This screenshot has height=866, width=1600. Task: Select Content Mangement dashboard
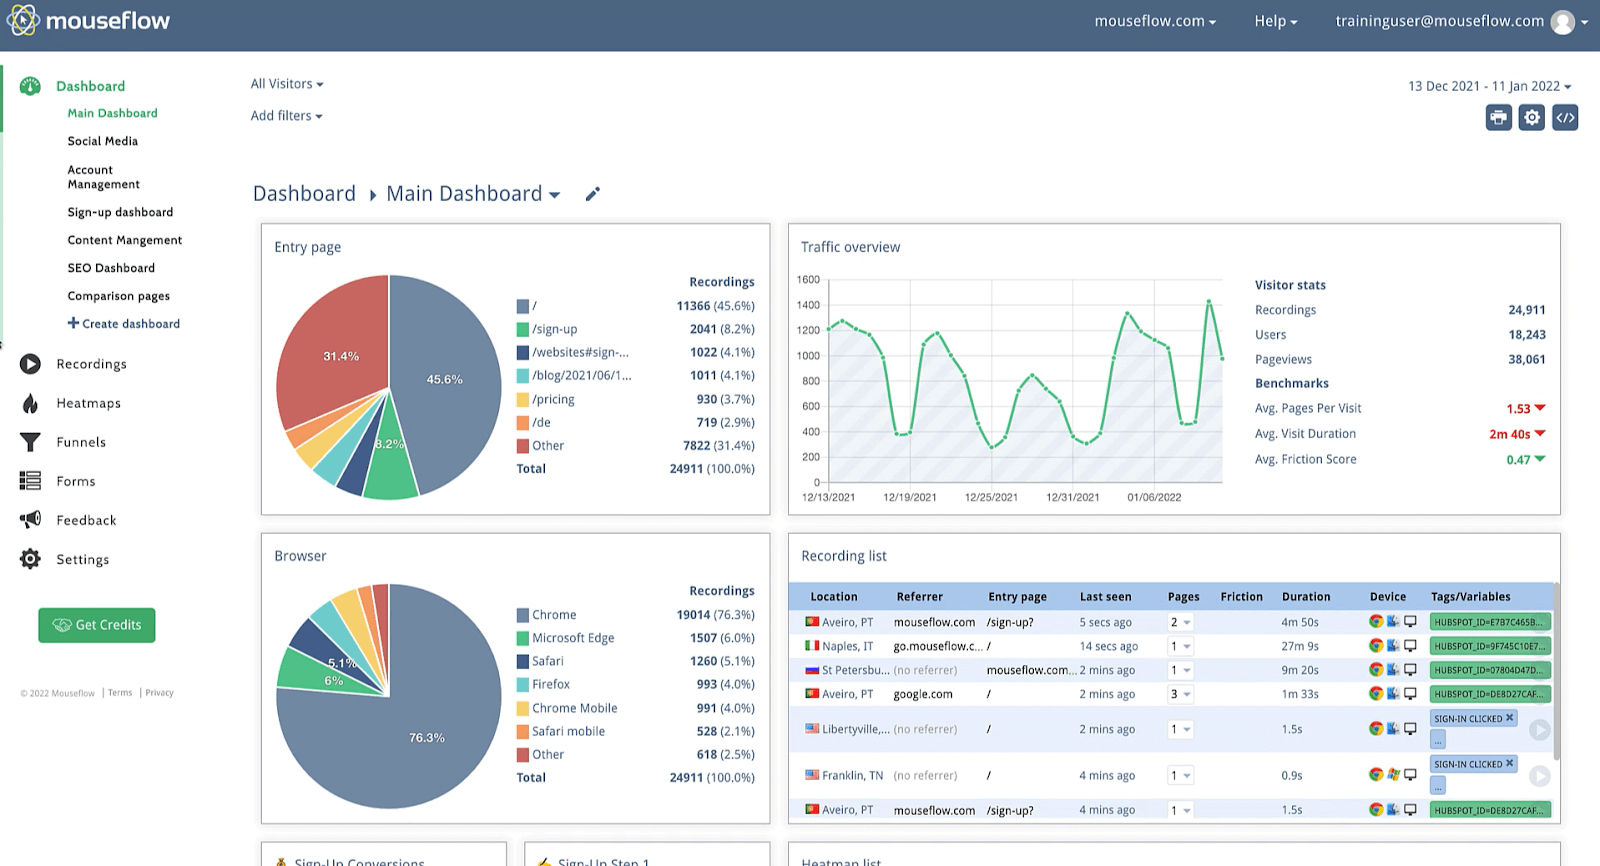(124, 240)
